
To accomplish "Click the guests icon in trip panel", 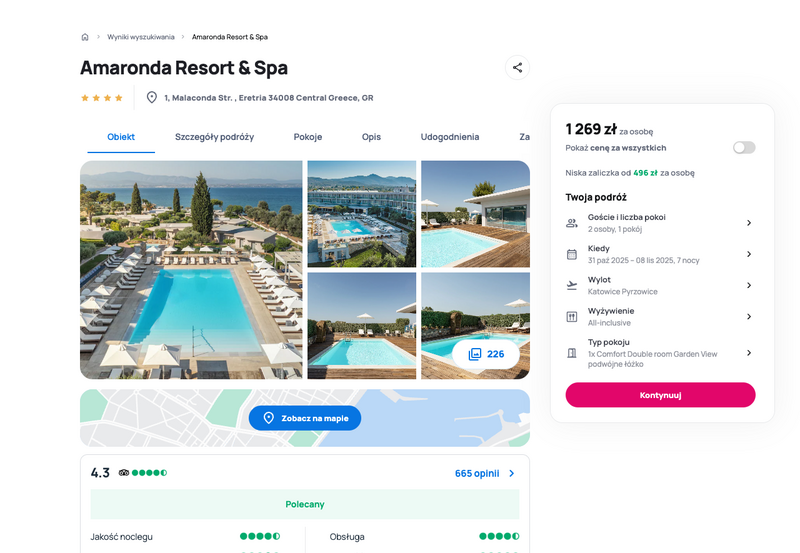I will coord(572,223).
